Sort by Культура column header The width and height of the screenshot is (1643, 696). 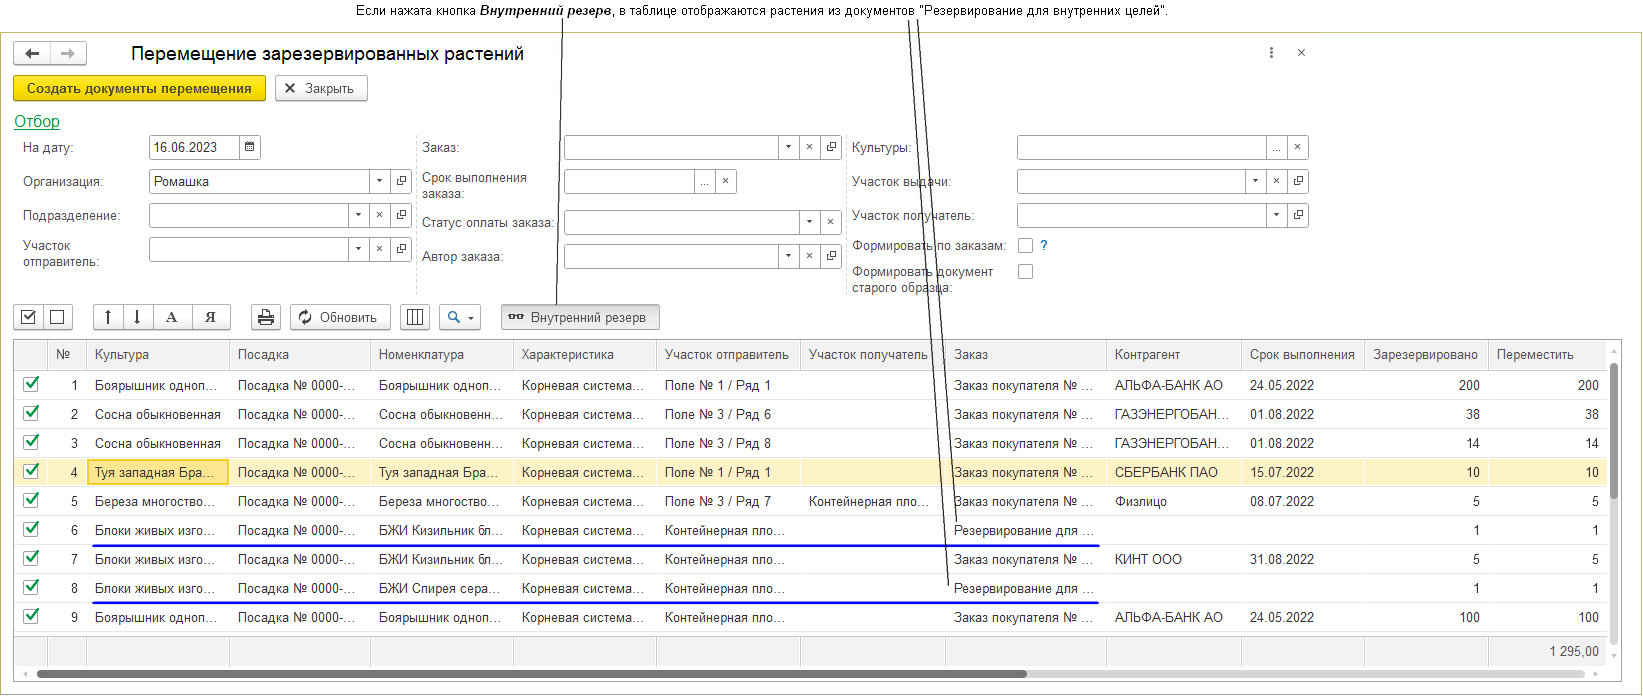(x=158, y=354)
